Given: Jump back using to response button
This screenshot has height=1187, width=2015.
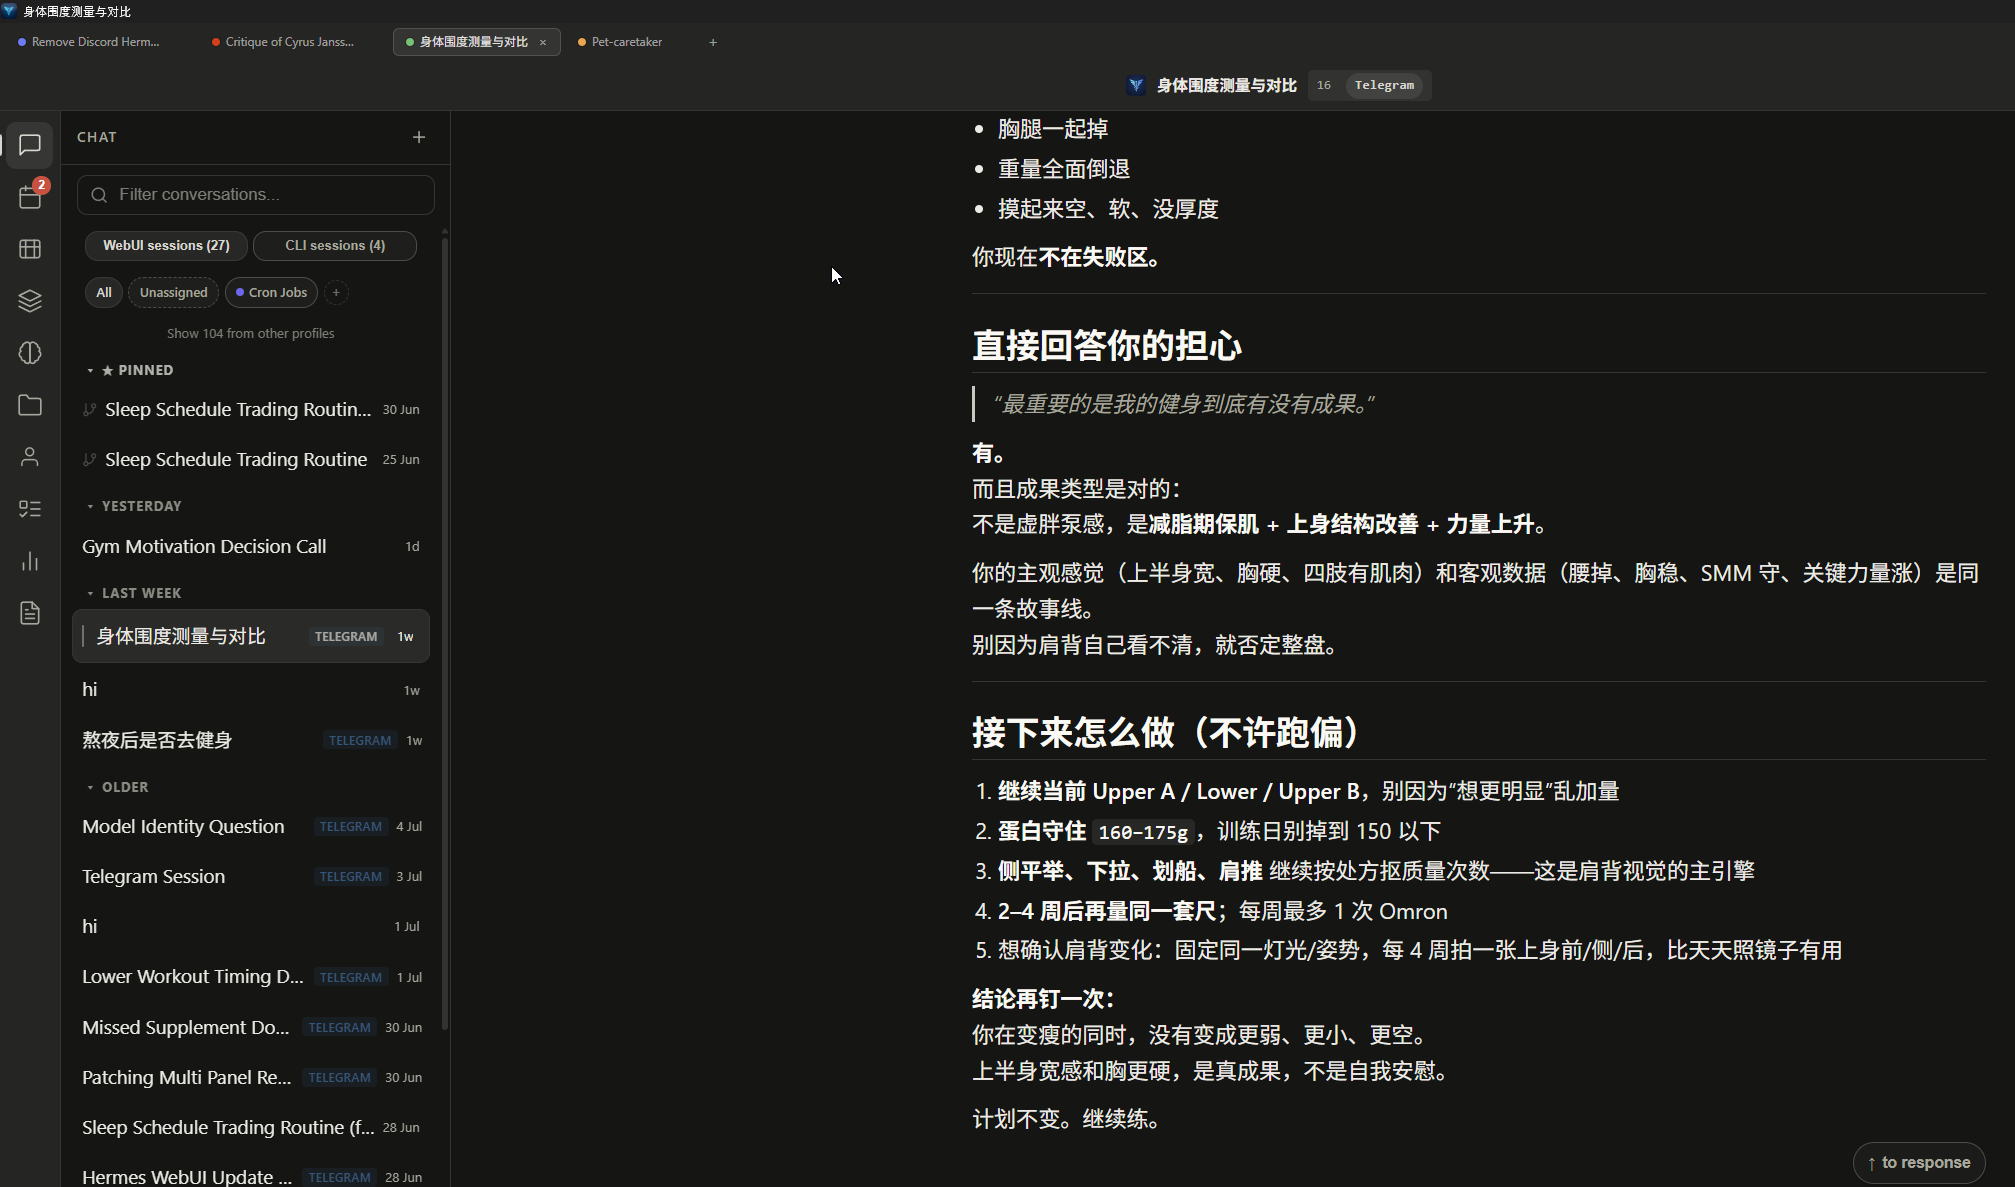Looking at the screenshot, I should pos(1919,1162).
